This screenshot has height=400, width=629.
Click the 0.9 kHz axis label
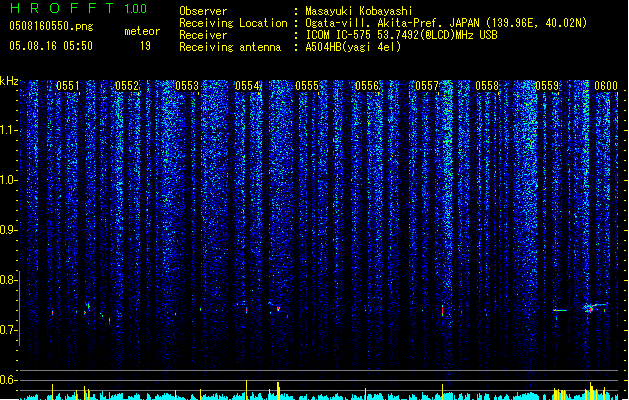8,230
